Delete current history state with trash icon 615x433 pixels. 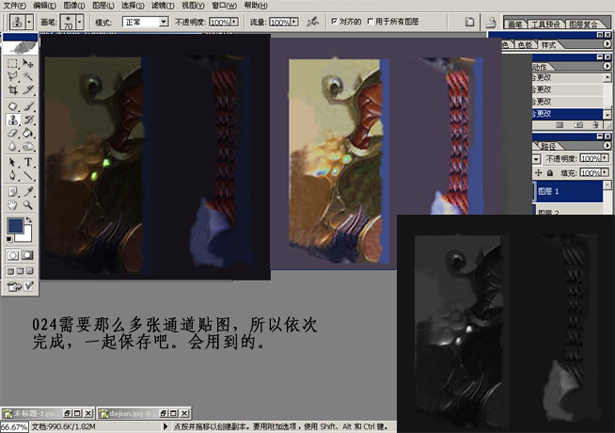coord(595,125)
